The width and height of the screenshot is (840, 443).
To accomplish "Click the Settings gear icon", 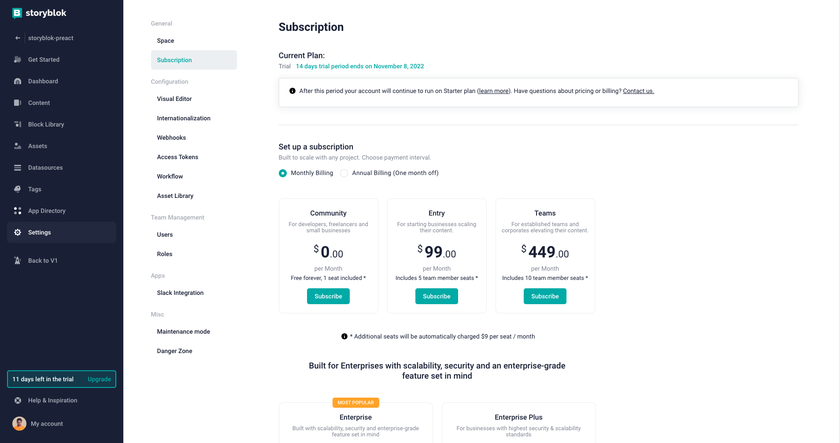I will click(18, 232).
